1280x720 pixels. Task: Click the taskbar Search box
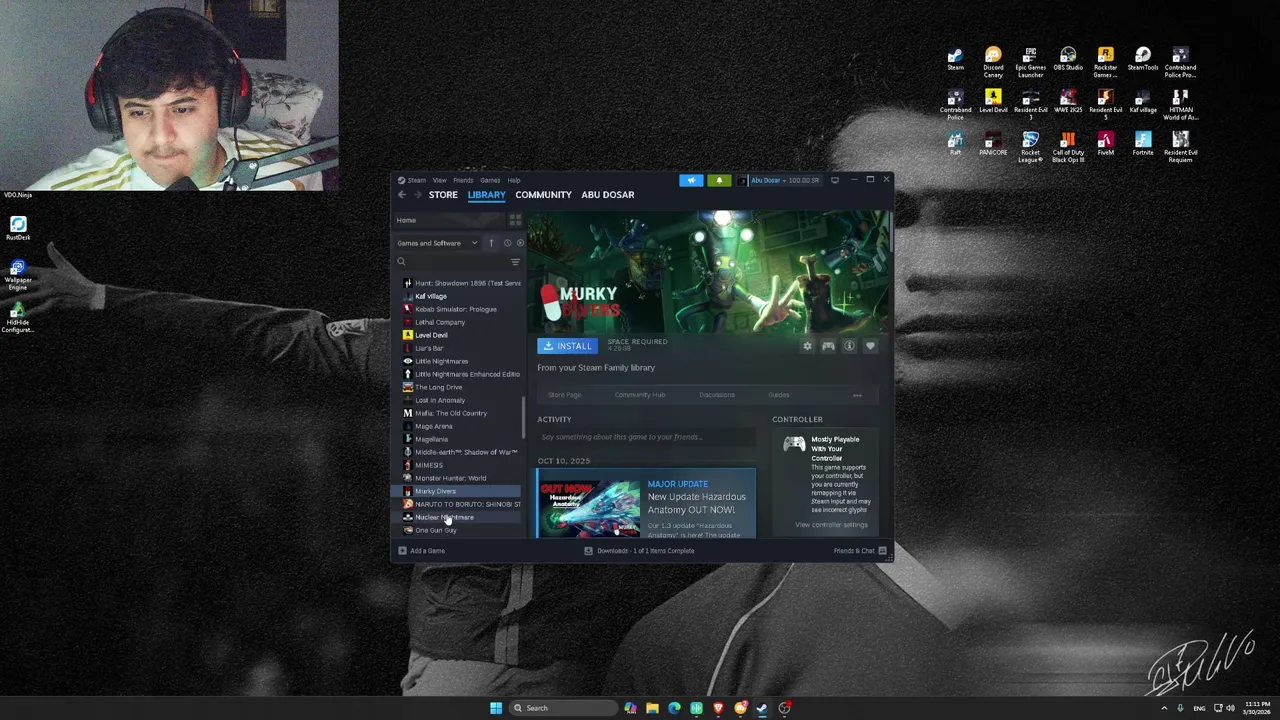click(562, 708)
